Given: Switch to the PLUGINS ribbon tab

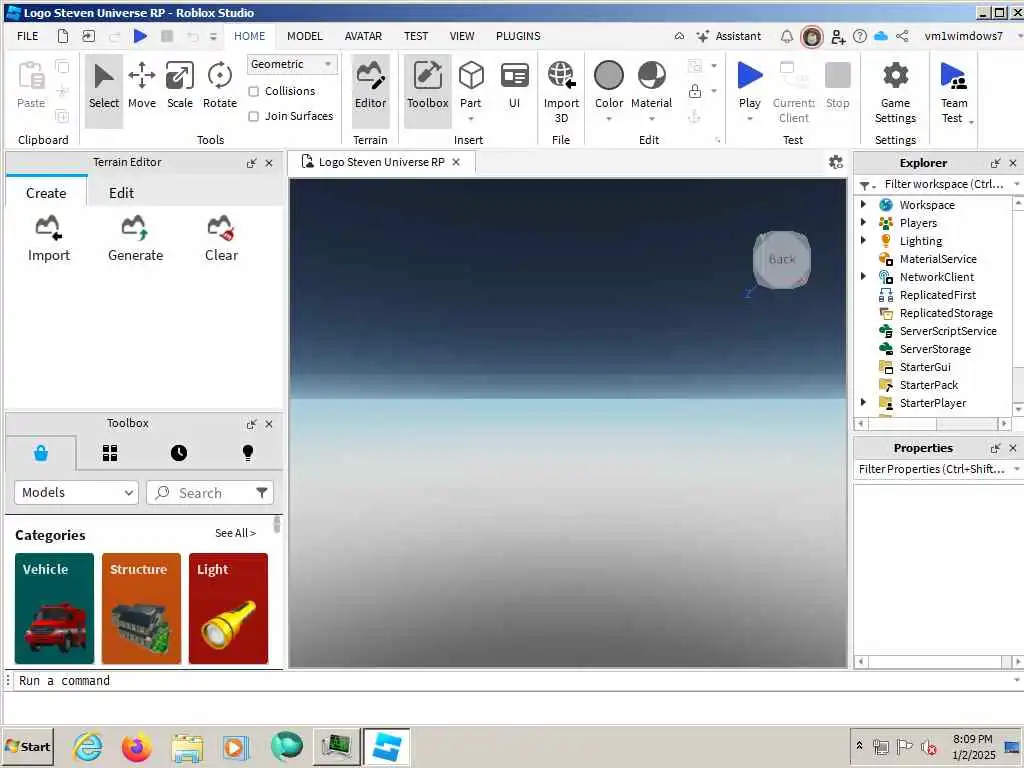Looking at the screenshot, I should (x=518, y=36).
